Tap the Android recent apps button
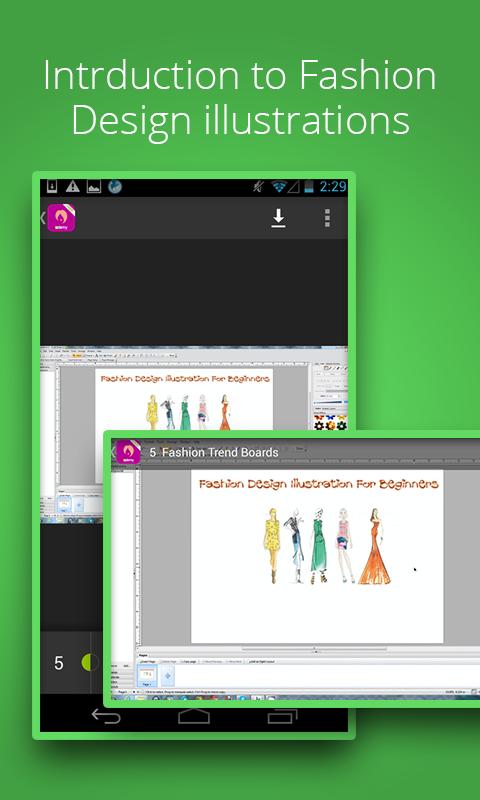480x800 pixels. click(x=283, y=716)
